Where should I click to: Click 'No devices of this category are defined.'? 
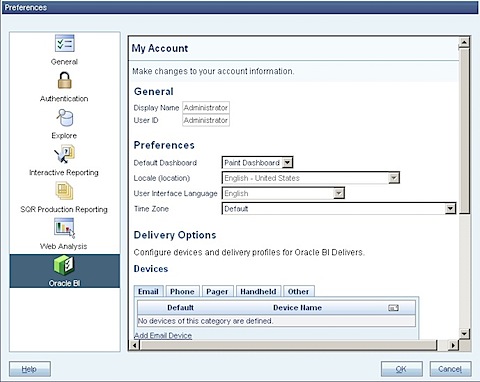point(205,321)
